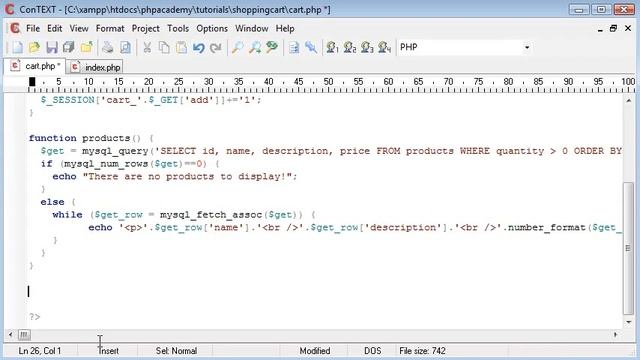The height and width of the screenshot is (360, 640).
Task: Switch to the index.php tab
Action: point(95,67)
